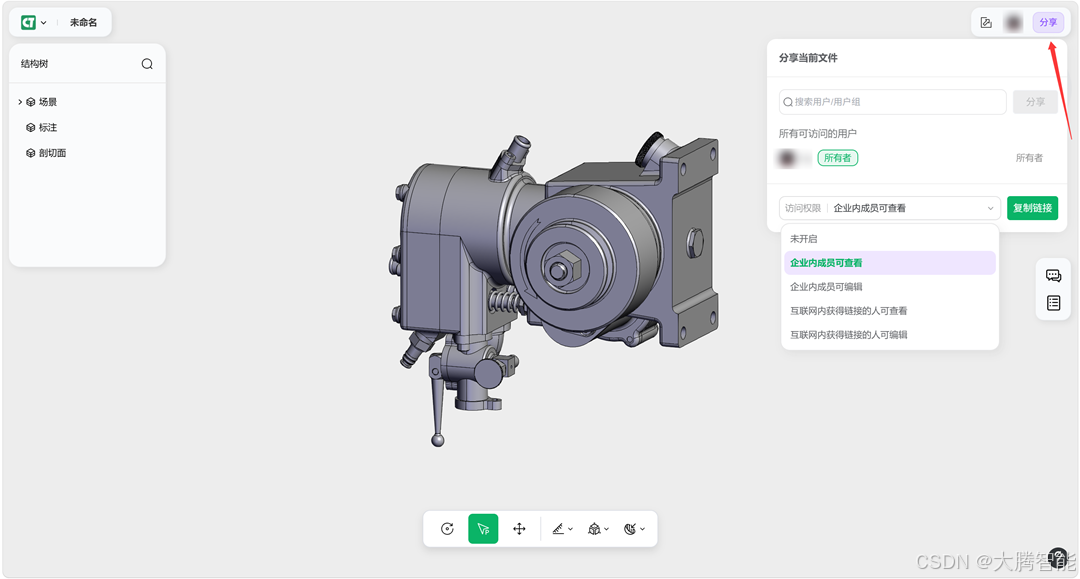Open the app logo dropdown chevron
Screen dimensions: 1080x579
tap(43, 23)
